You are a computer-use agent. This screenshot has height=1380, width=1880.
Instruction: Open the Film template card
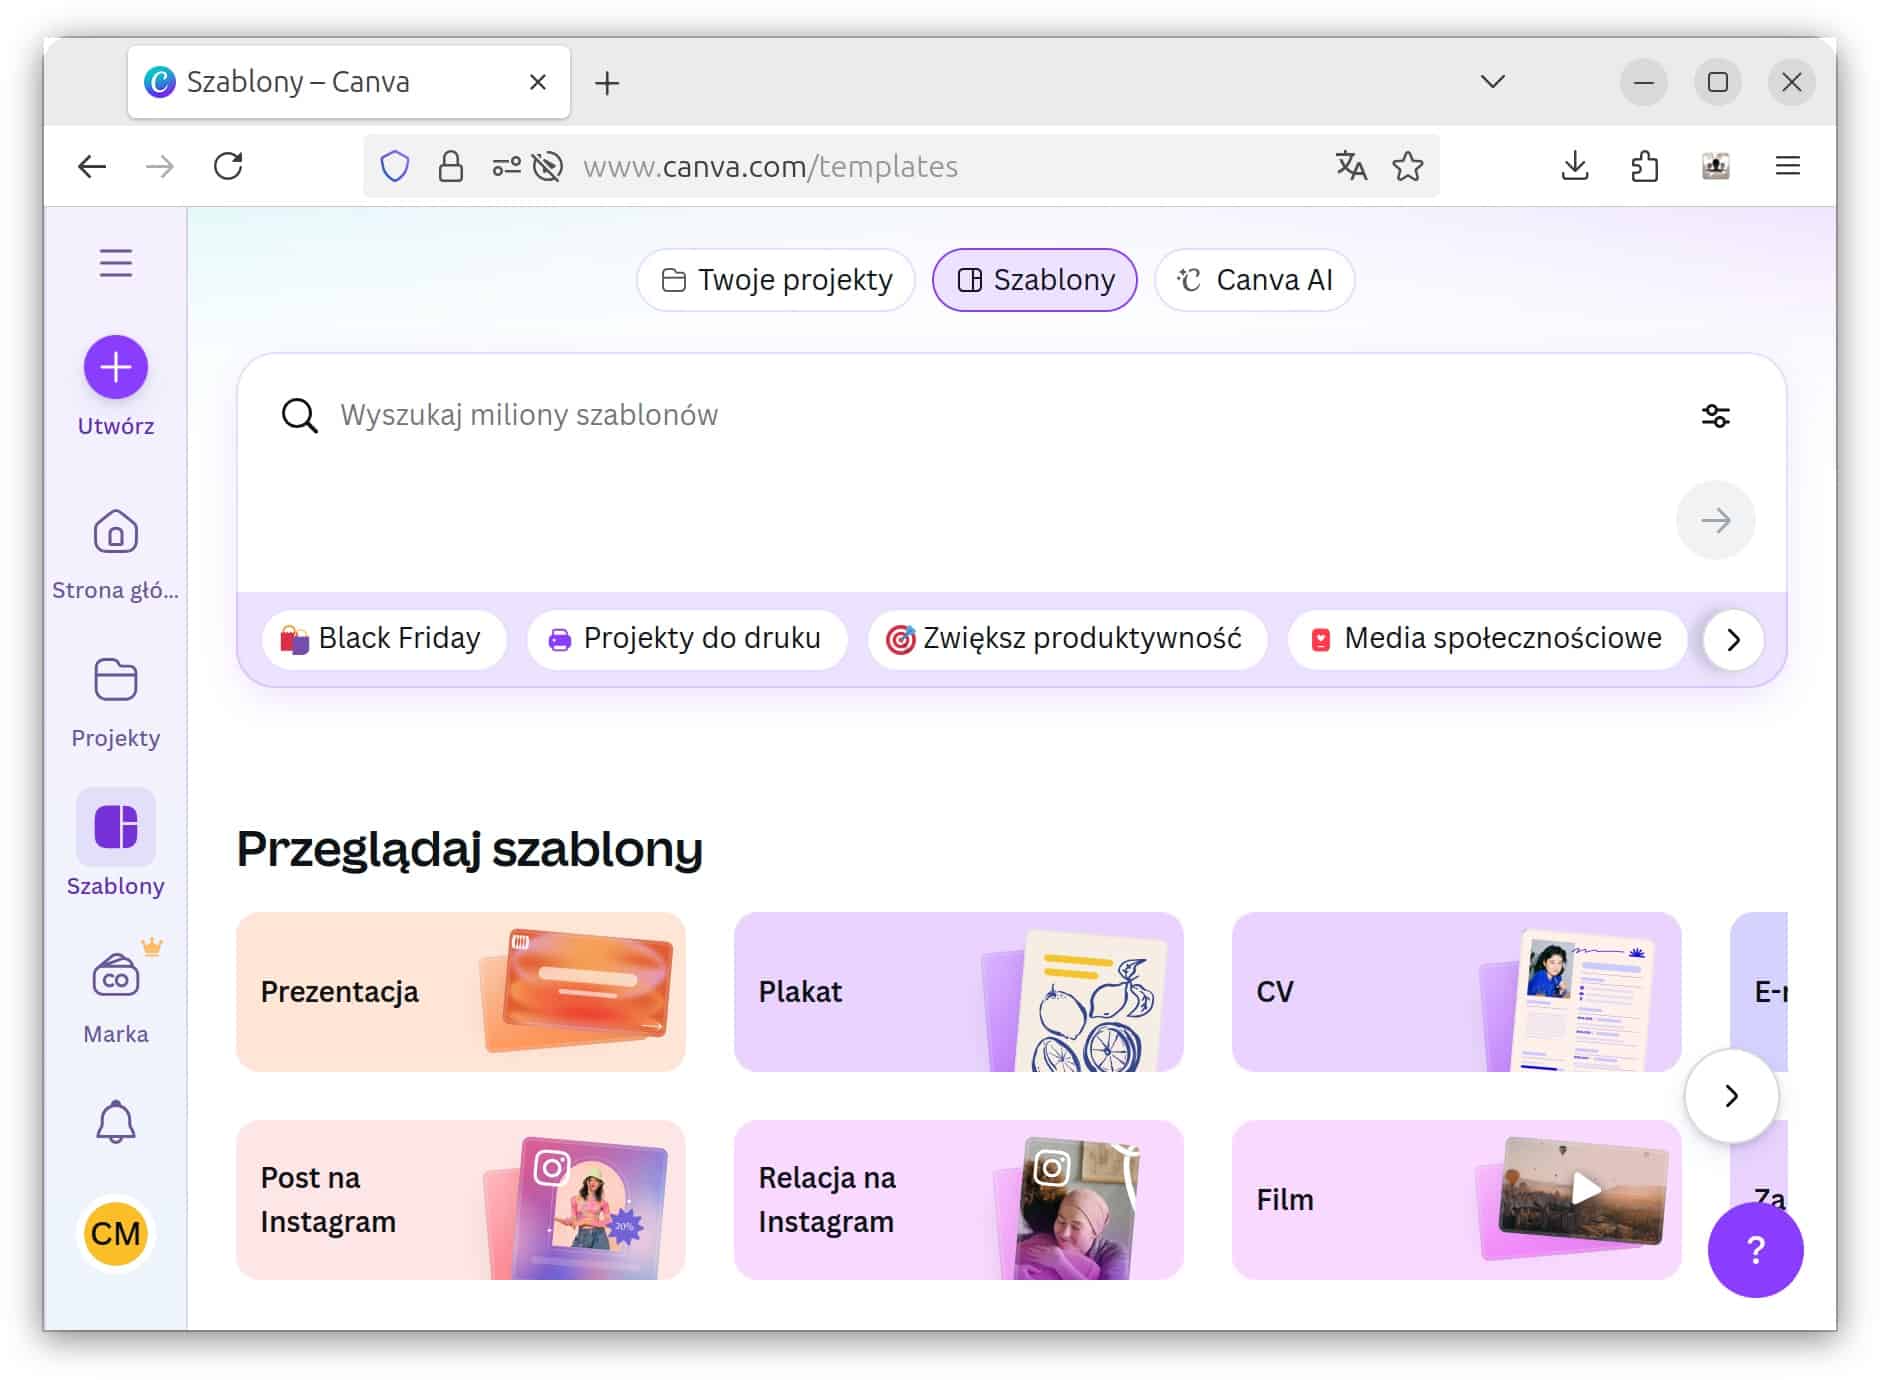tap(1457, 1200)
